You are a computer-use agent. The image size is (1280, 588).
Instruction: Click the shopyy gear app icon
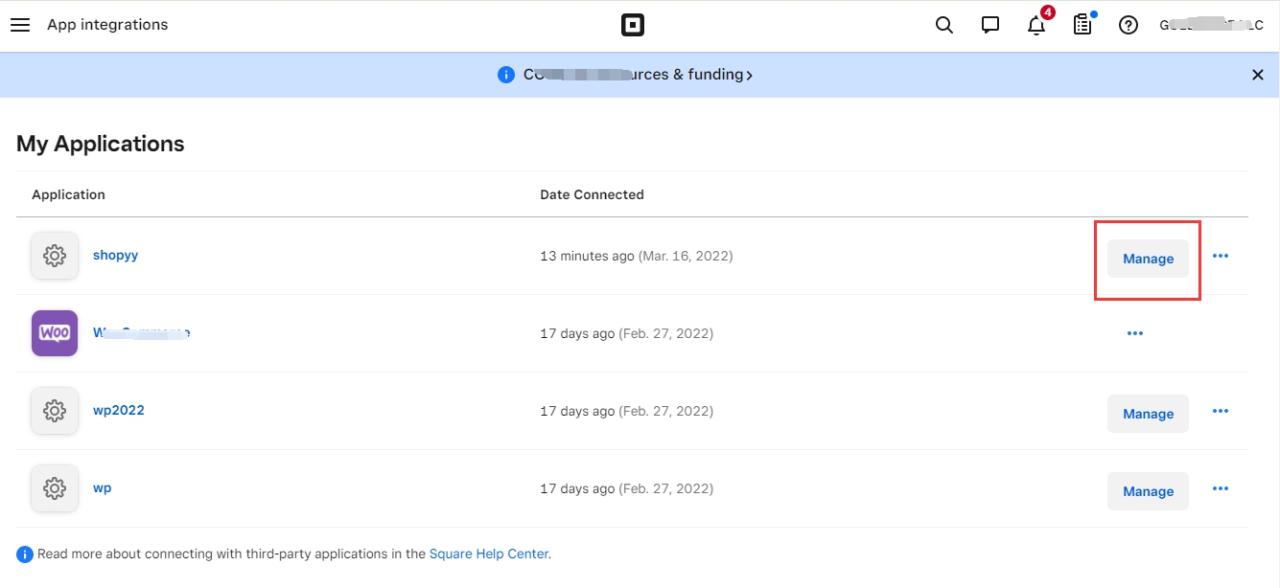[54, 256]
